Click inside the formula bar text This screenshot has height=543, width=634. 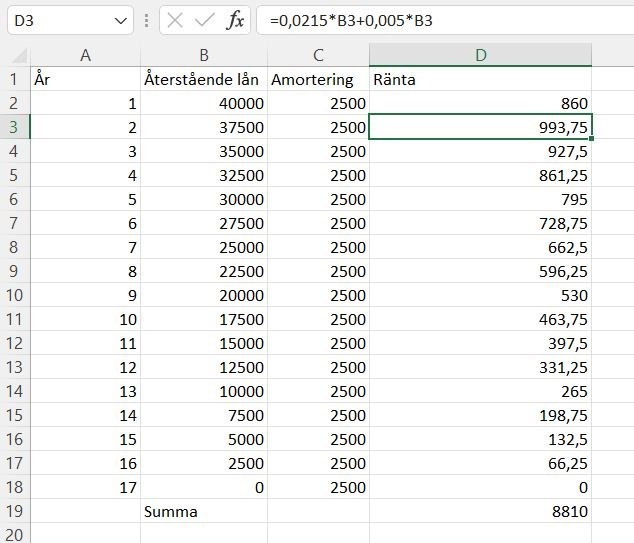pos(440,21)
